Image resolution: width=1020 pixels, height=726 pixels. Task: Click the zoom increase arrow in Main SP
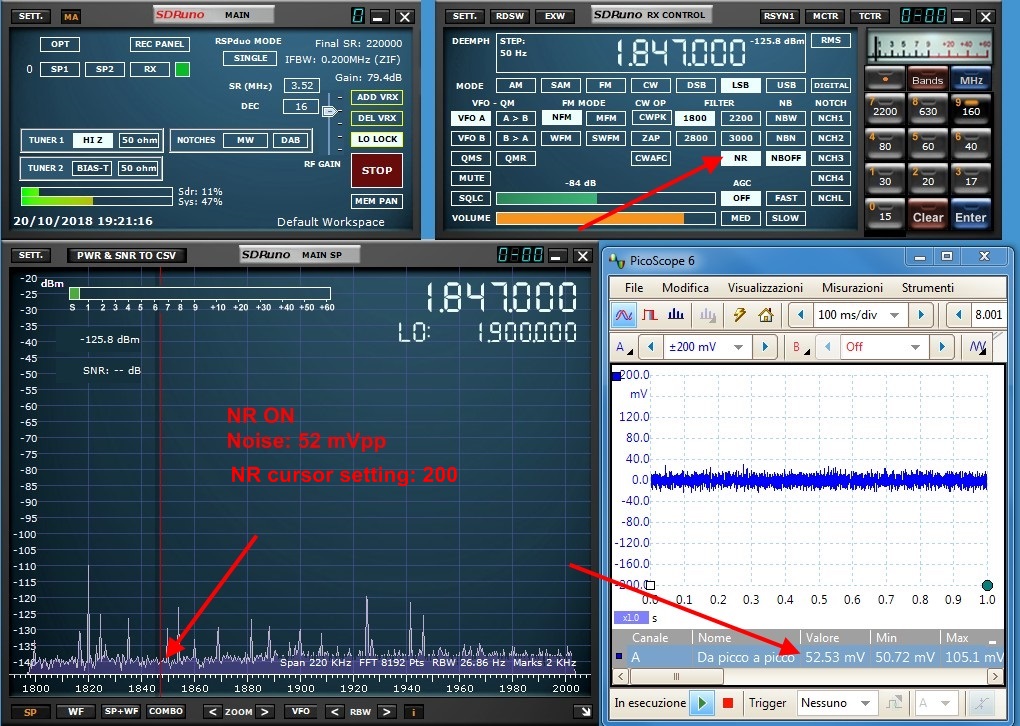[x=264, y=712]
